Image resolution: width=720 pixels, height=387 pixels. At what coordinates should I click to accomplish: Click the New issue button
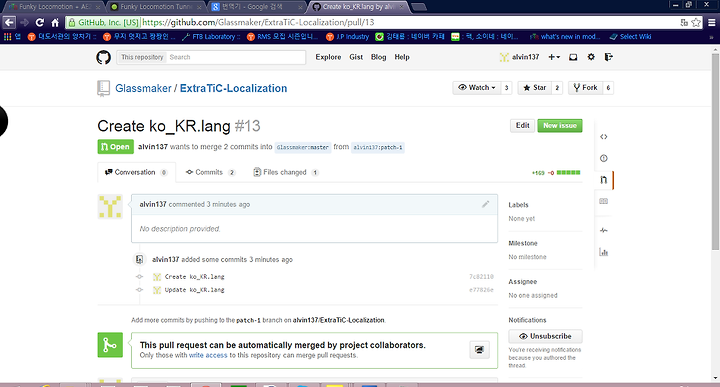560,126
